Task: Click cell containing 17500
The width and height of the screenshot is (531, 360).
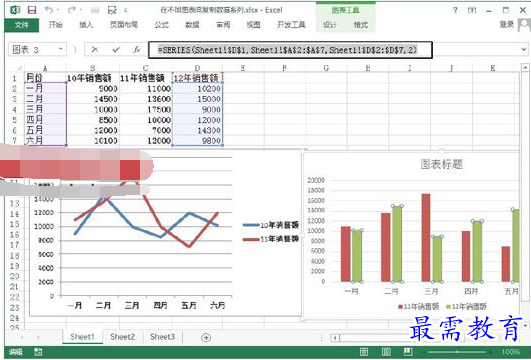Action: coord(146,110)
